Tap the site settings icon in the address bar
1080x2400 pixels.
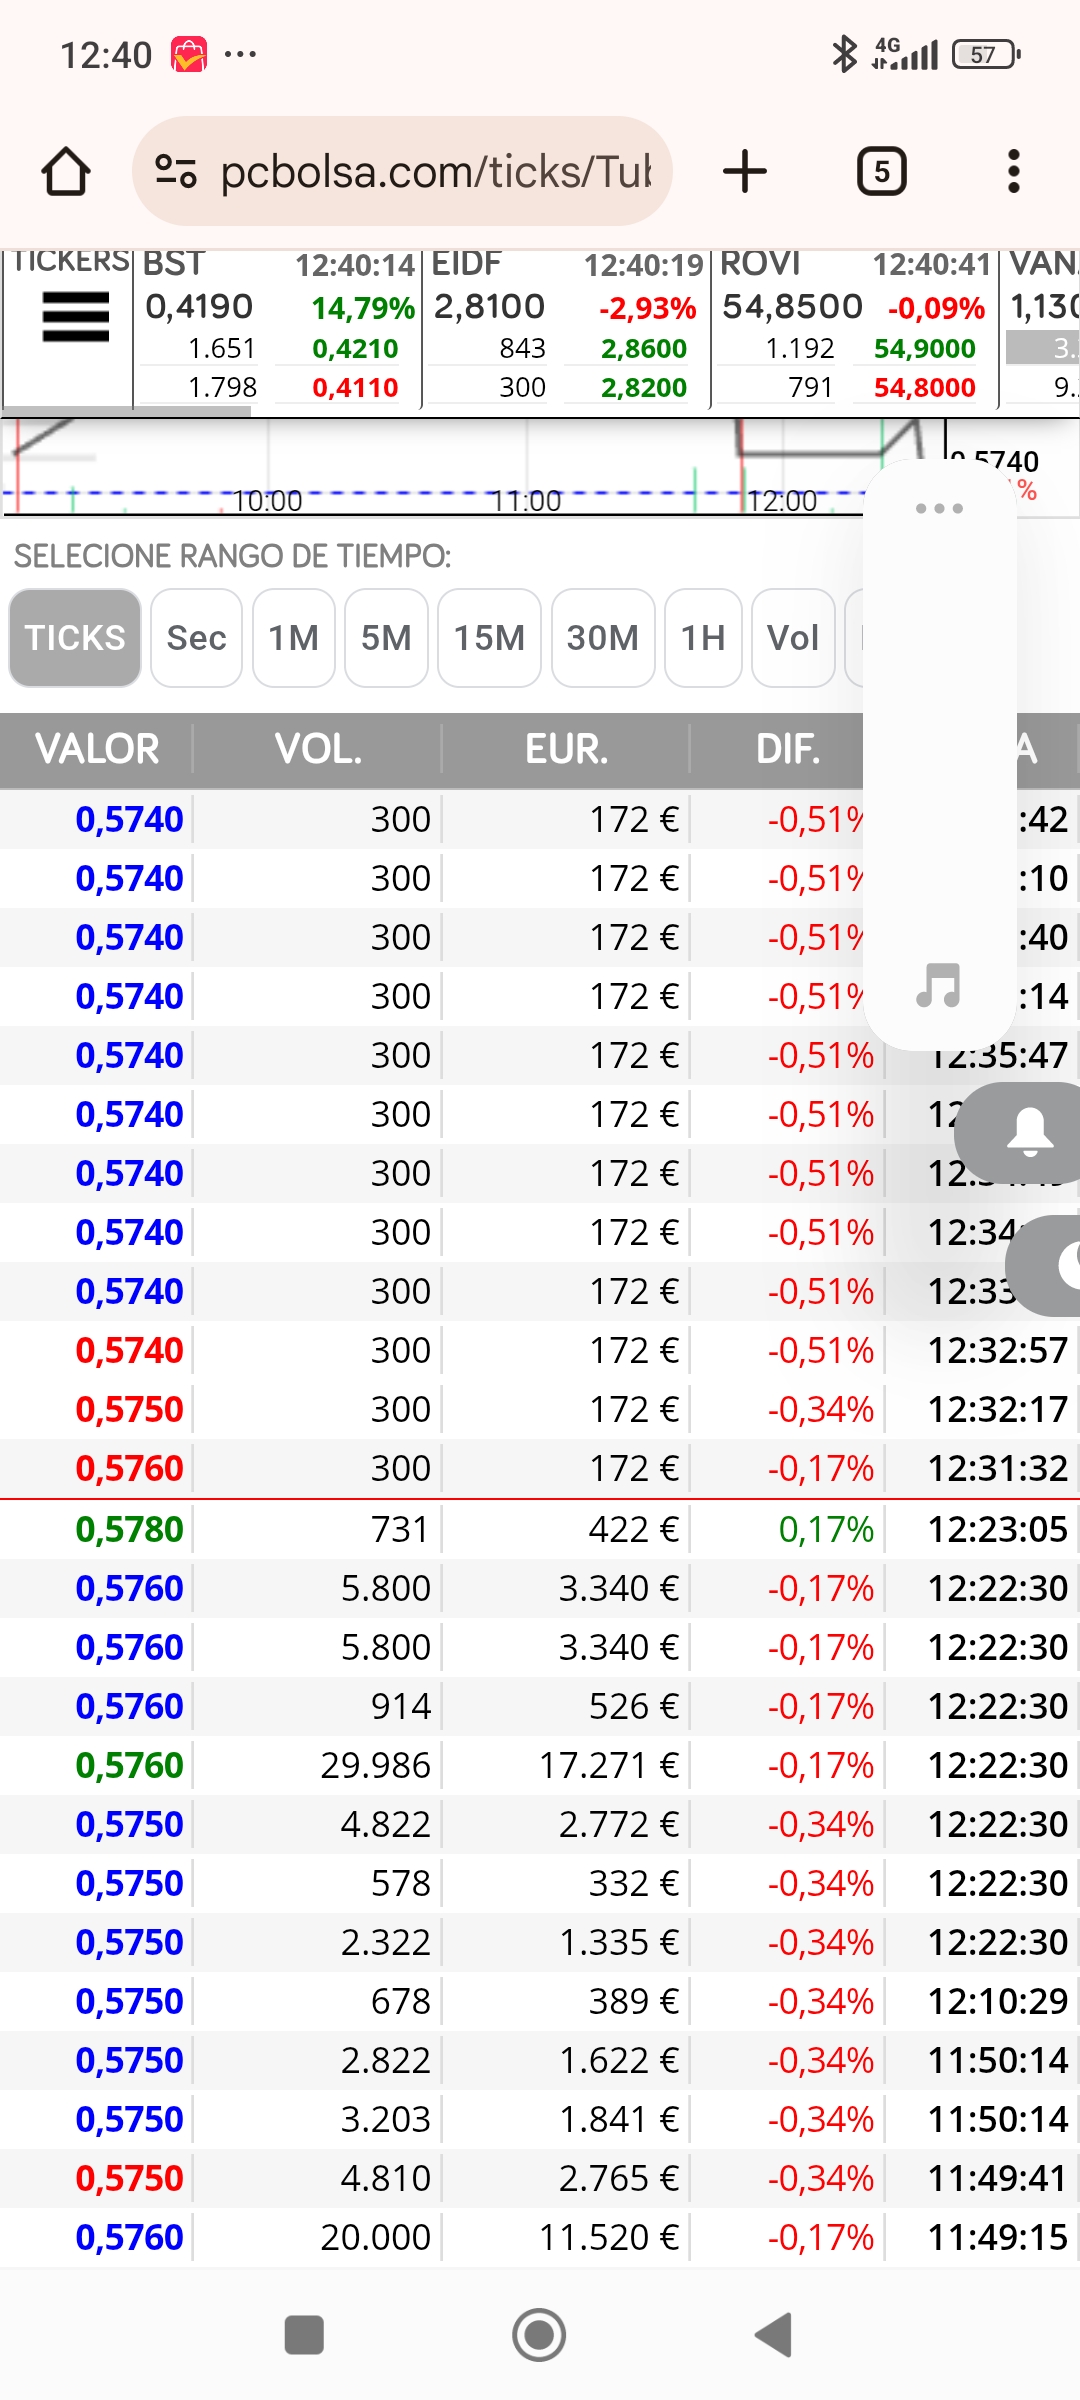point(176,171)
